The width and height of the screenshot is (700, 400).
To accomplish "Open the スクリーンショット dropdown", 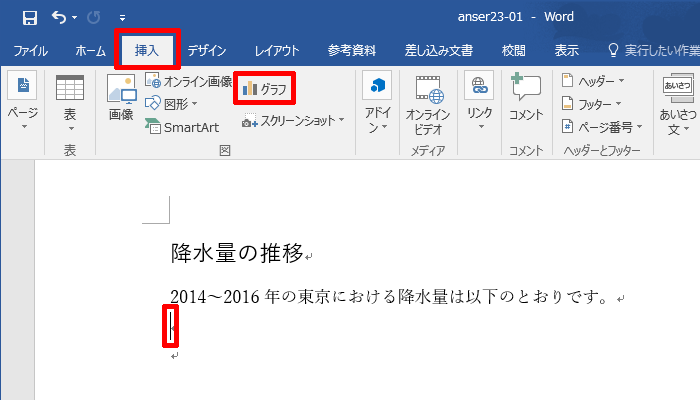I will (x=293, y=121).
